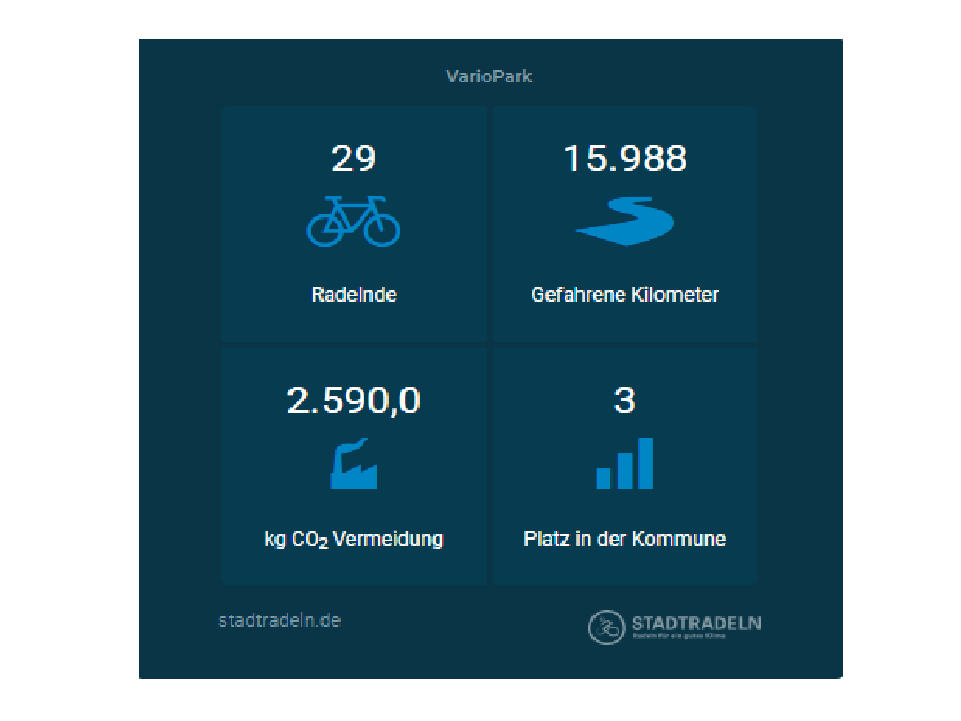
Task: Click the shortest bar of the ranking icon
Action: (x=603, y=477)
